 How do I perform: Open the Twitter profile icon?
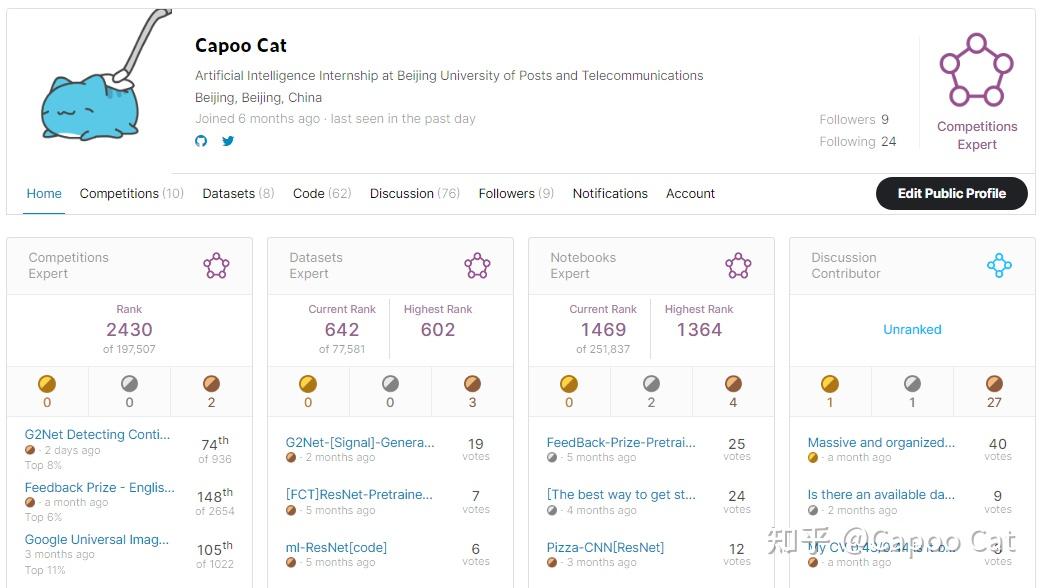click(228, 142)
